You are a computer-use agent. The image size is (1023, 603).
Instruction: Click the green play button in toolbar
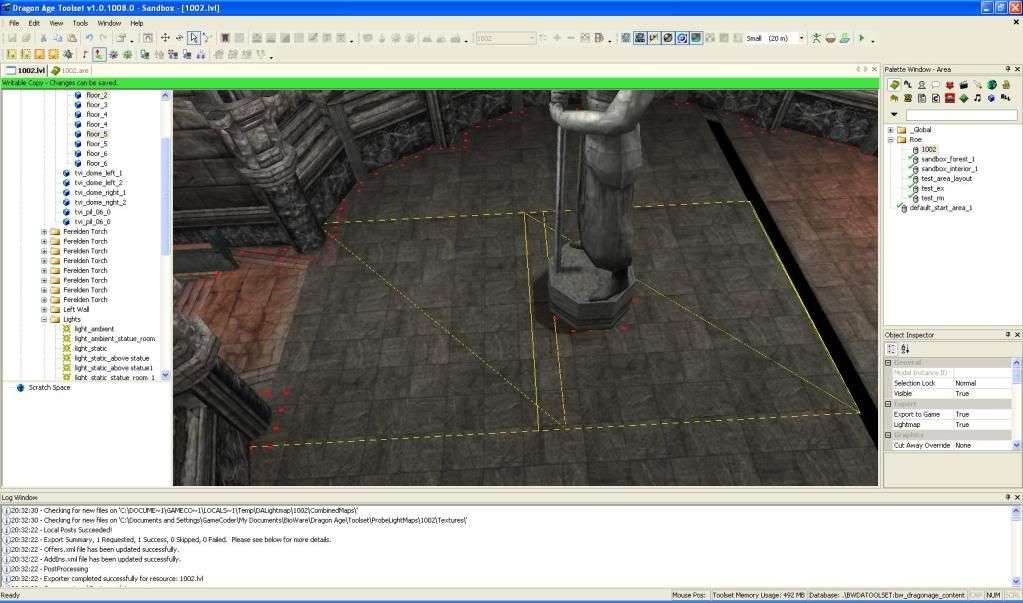(861, 38)
